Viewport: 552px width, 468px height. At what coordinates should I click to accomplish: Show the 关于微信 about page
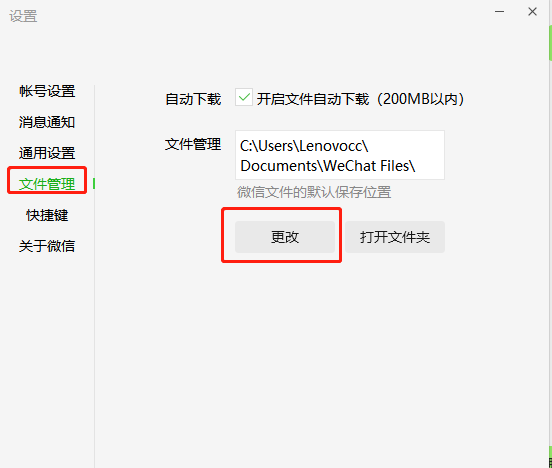click(x=47, y=246)
